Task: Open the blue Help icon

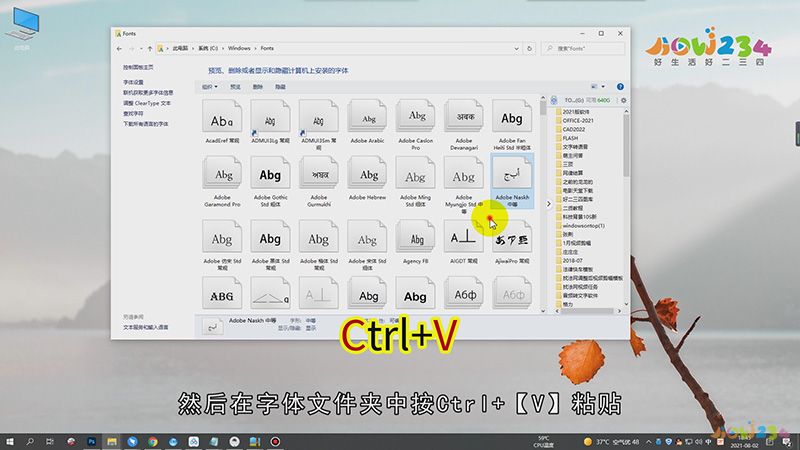Action: [x=620, y=87]
